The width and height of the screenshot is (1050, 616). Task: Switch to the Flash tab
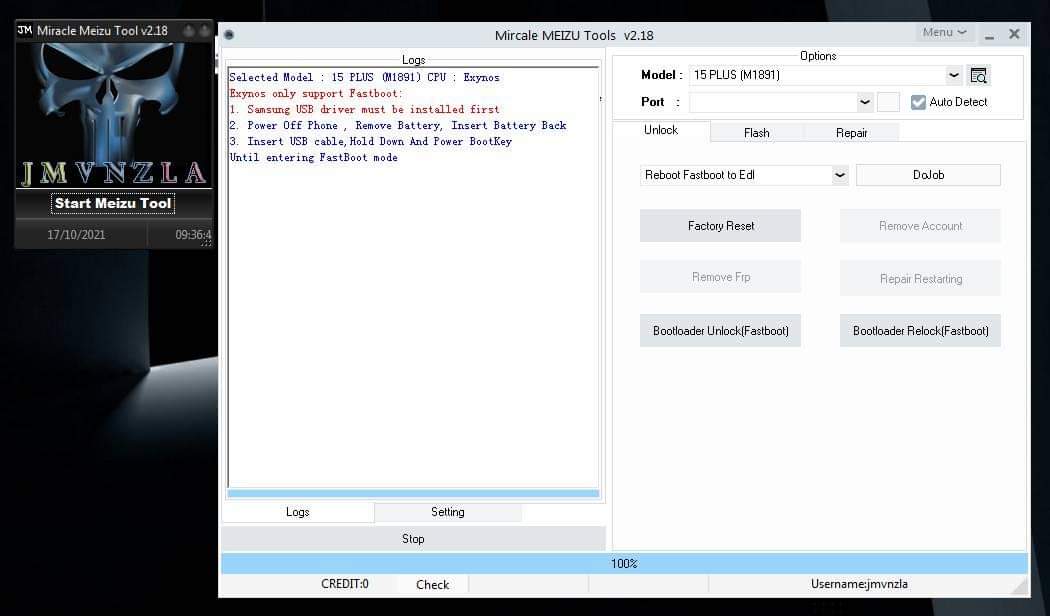(757, 133)
